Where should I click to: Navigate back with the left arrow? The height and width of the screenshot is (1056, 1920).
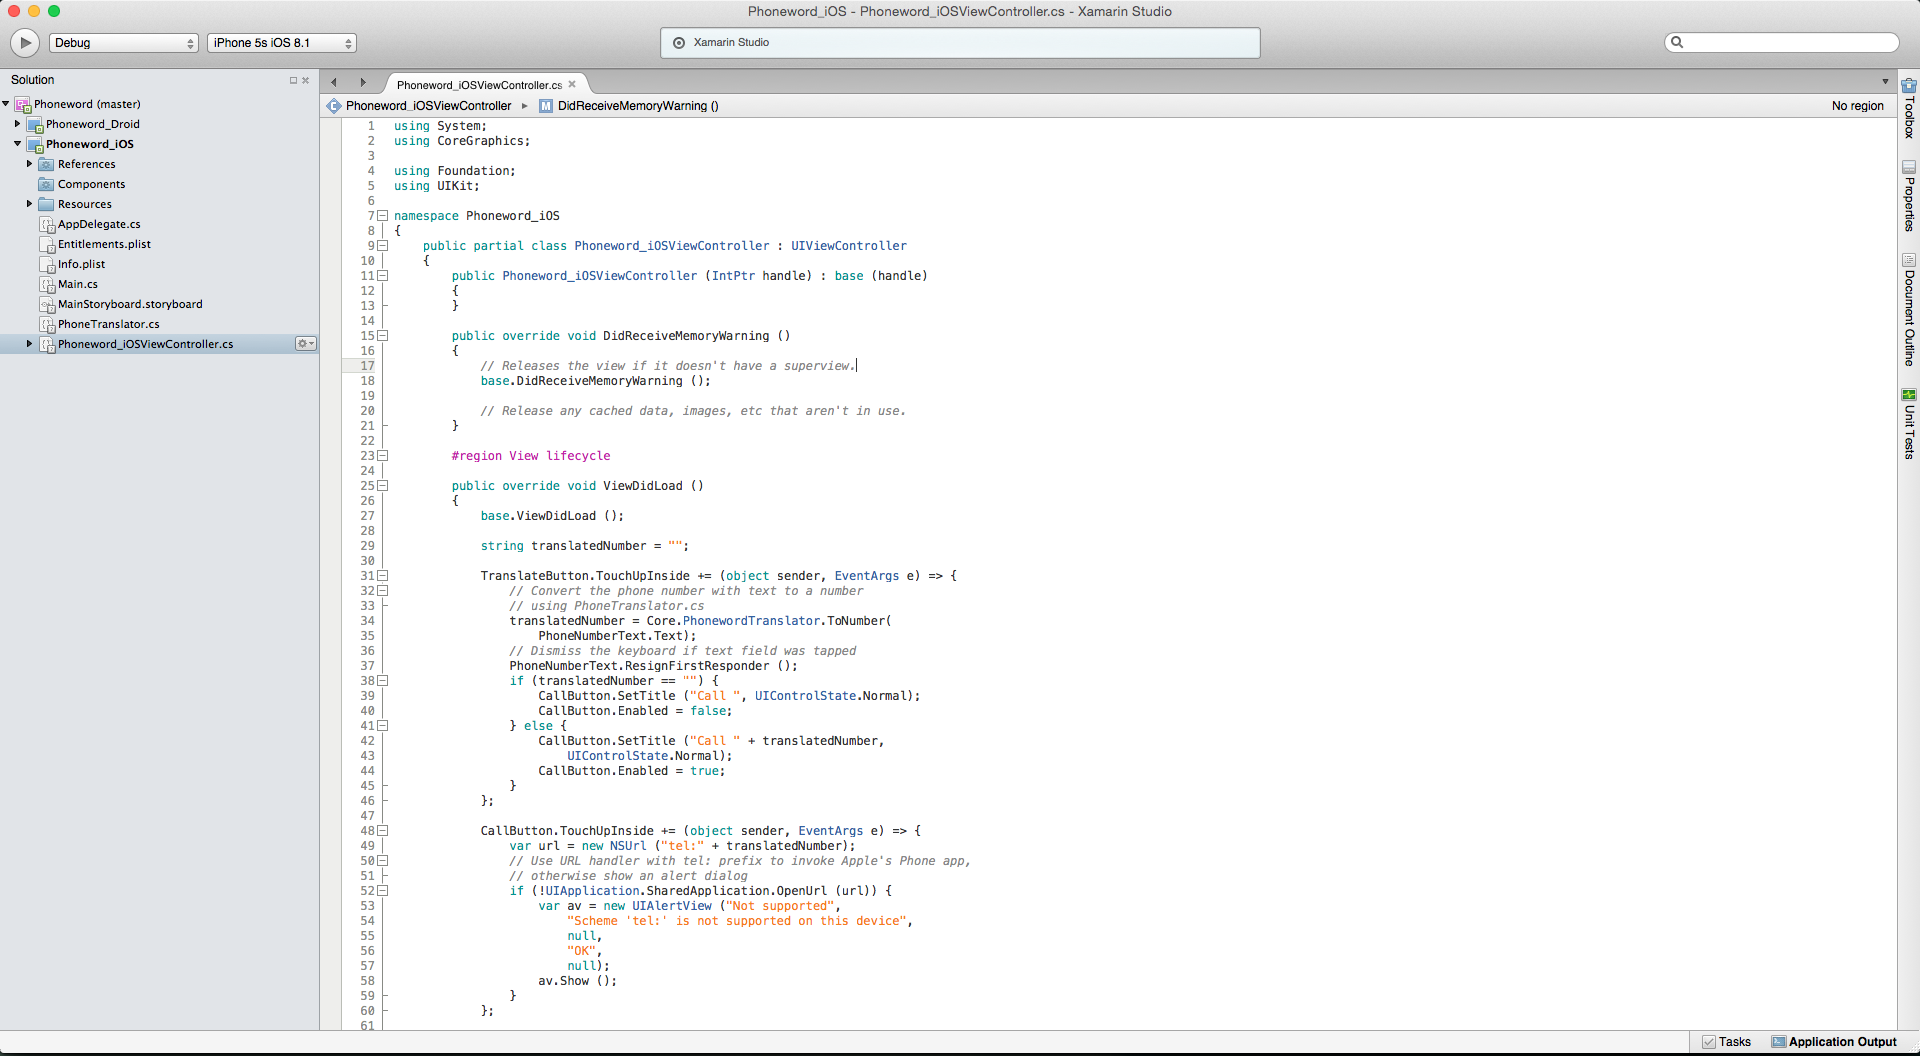[334, 83]
